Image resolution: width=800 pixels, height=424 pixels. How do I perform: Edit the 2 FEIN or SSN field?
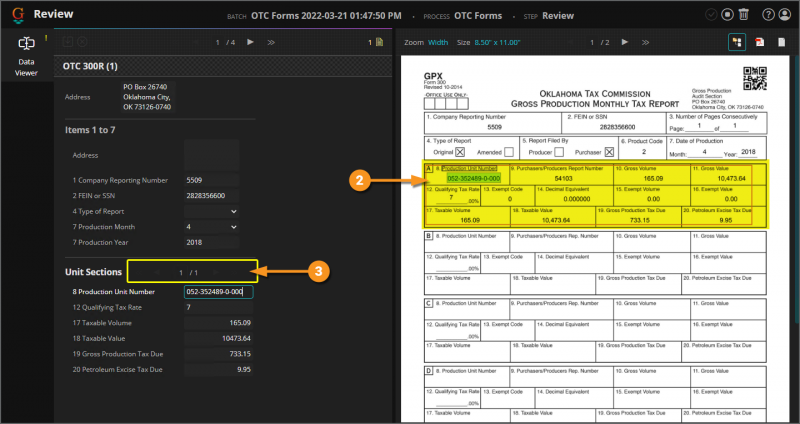[x=211, y=195]
